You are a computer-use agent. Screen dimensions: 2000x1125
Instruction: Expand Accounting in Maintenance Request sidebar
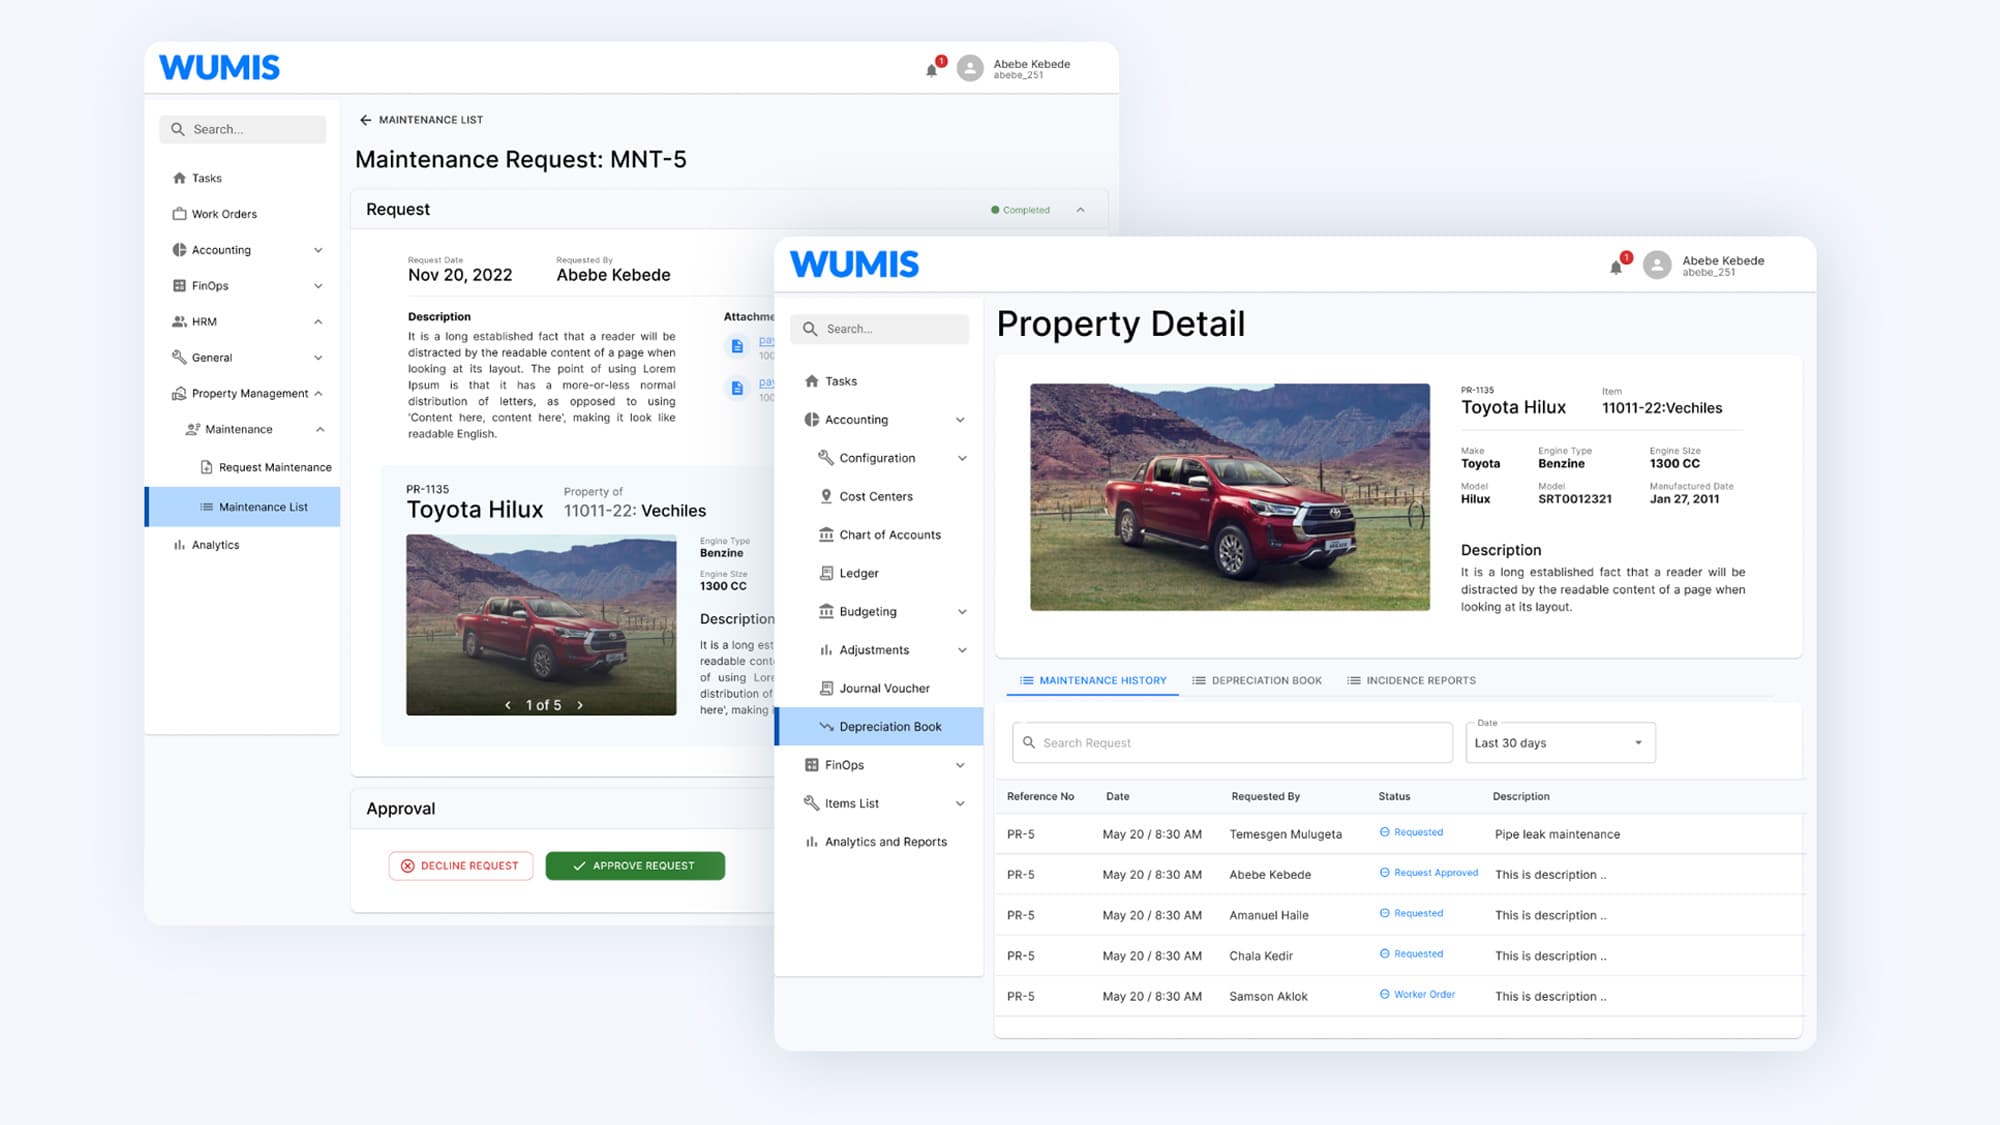(318, 250)
